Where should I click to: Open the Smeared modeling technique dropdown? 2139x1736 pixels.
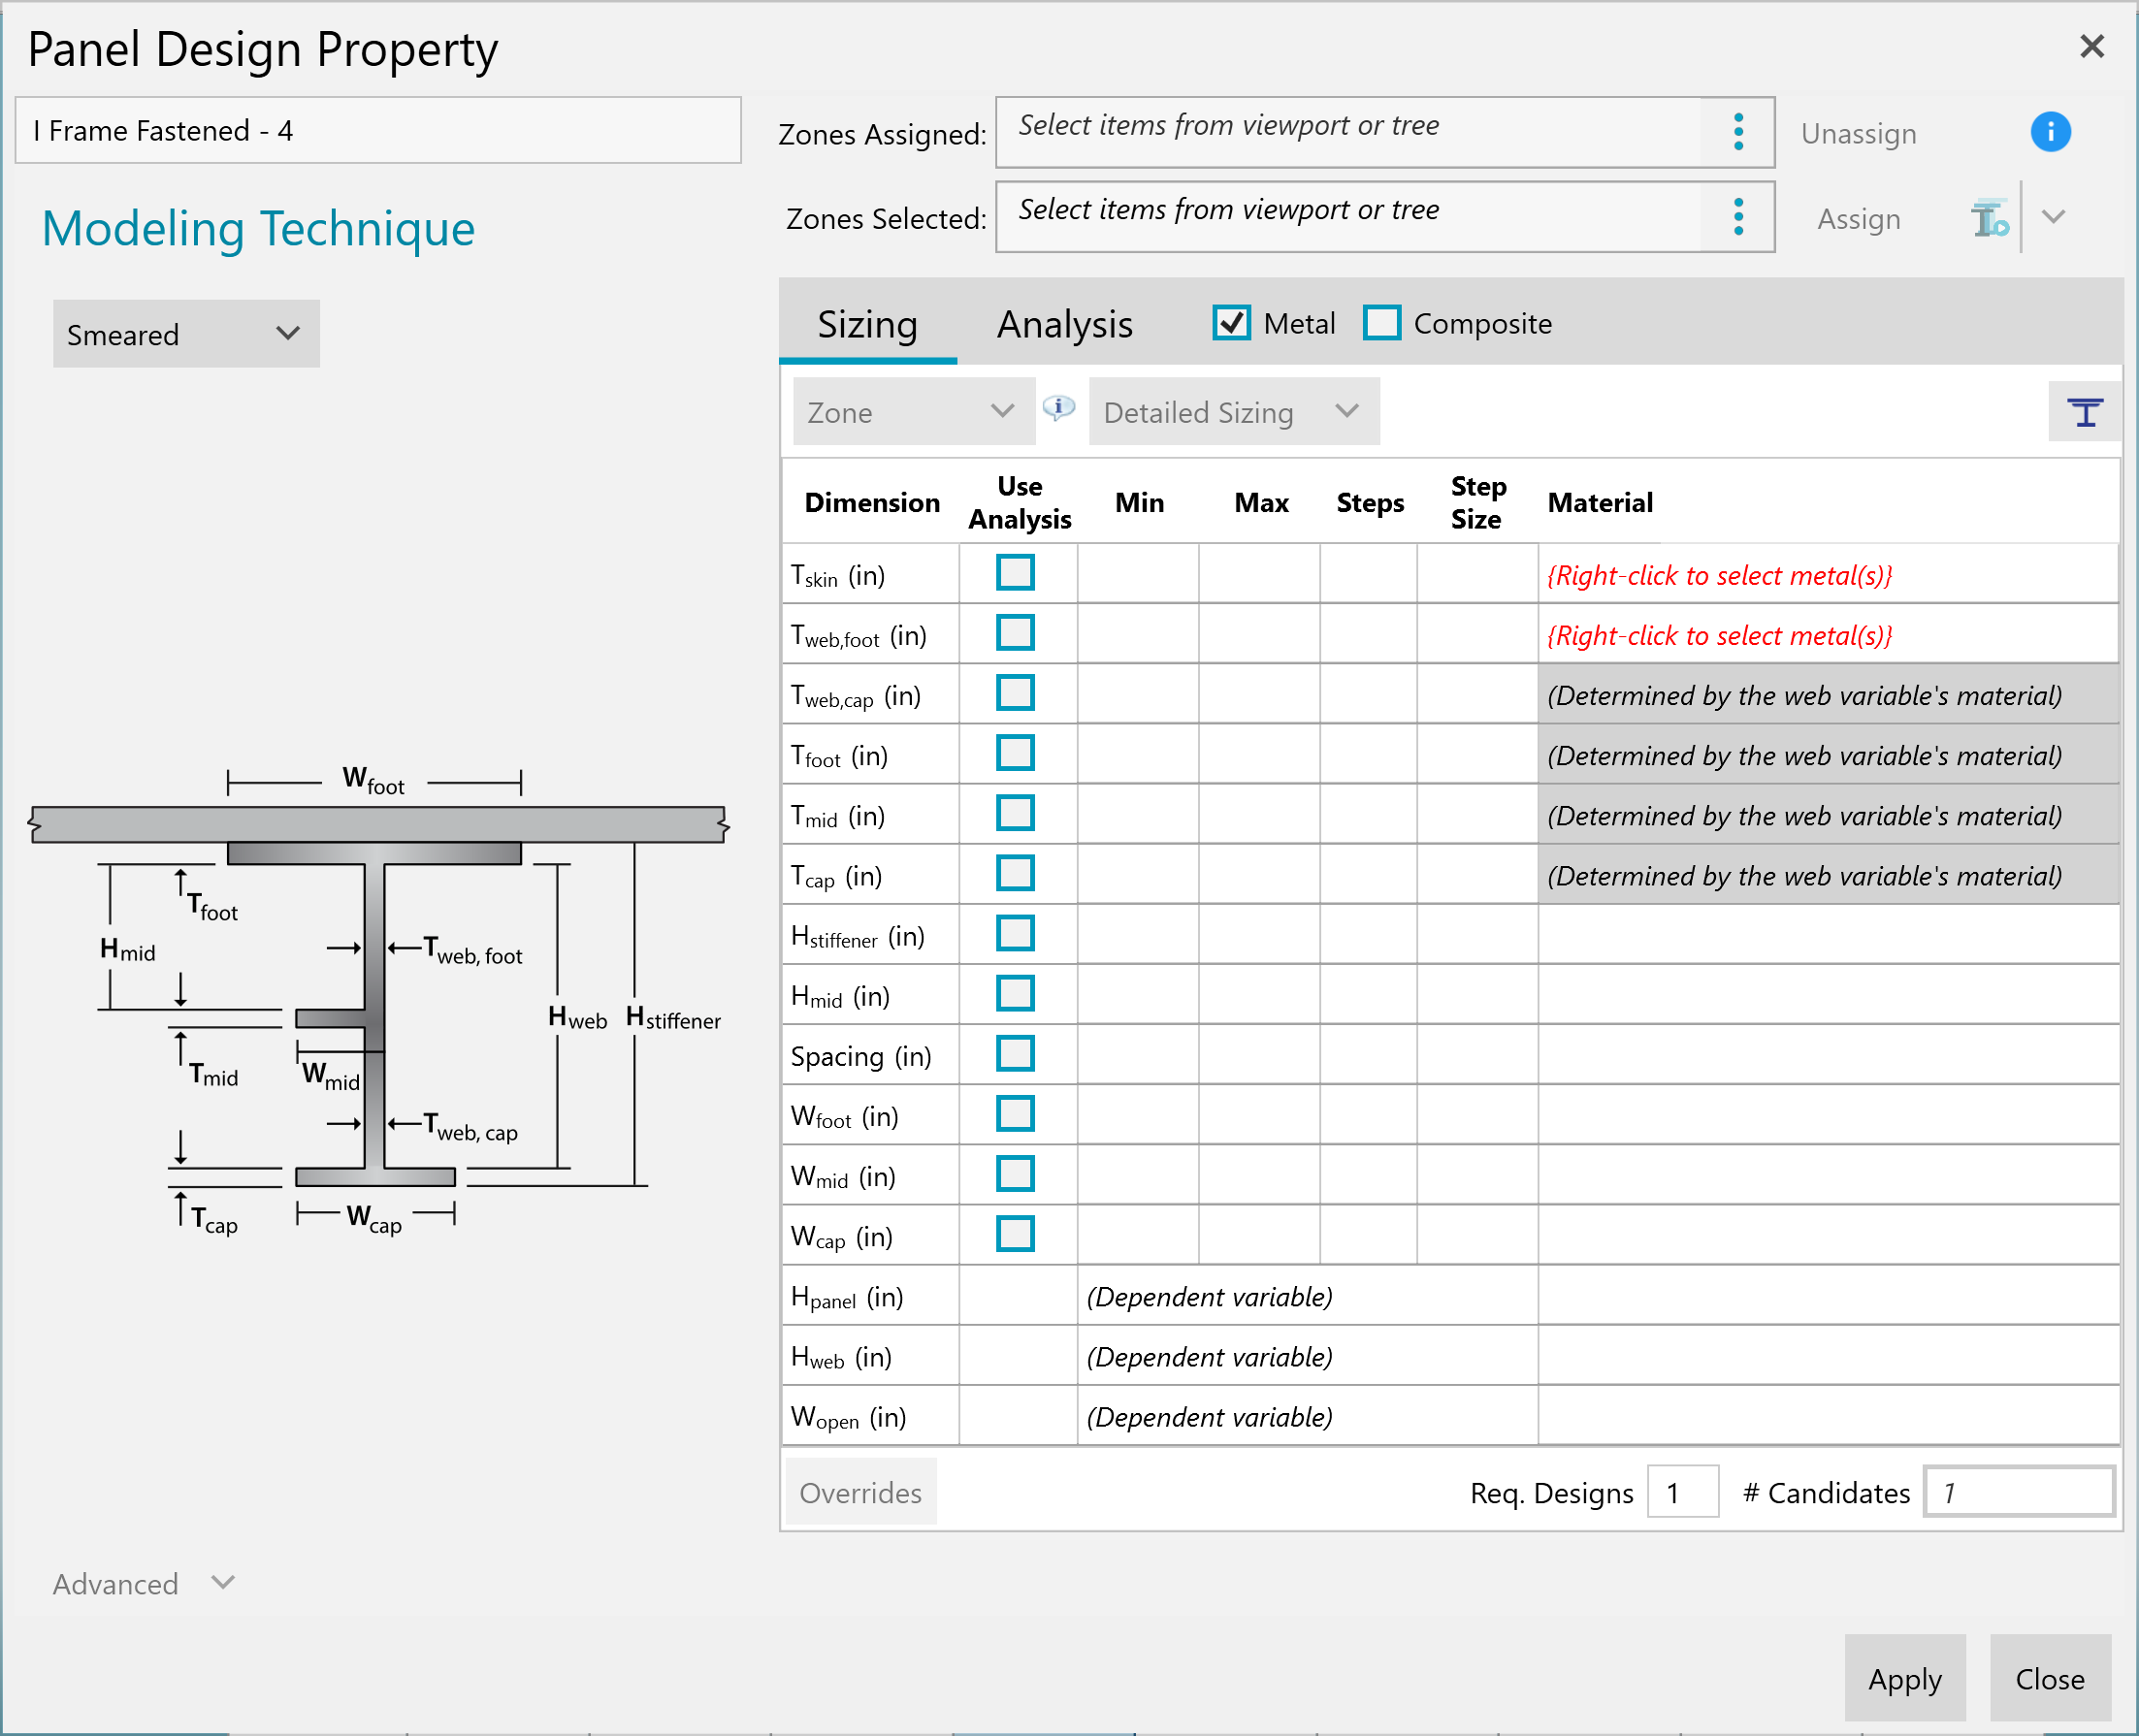(186, 334)
